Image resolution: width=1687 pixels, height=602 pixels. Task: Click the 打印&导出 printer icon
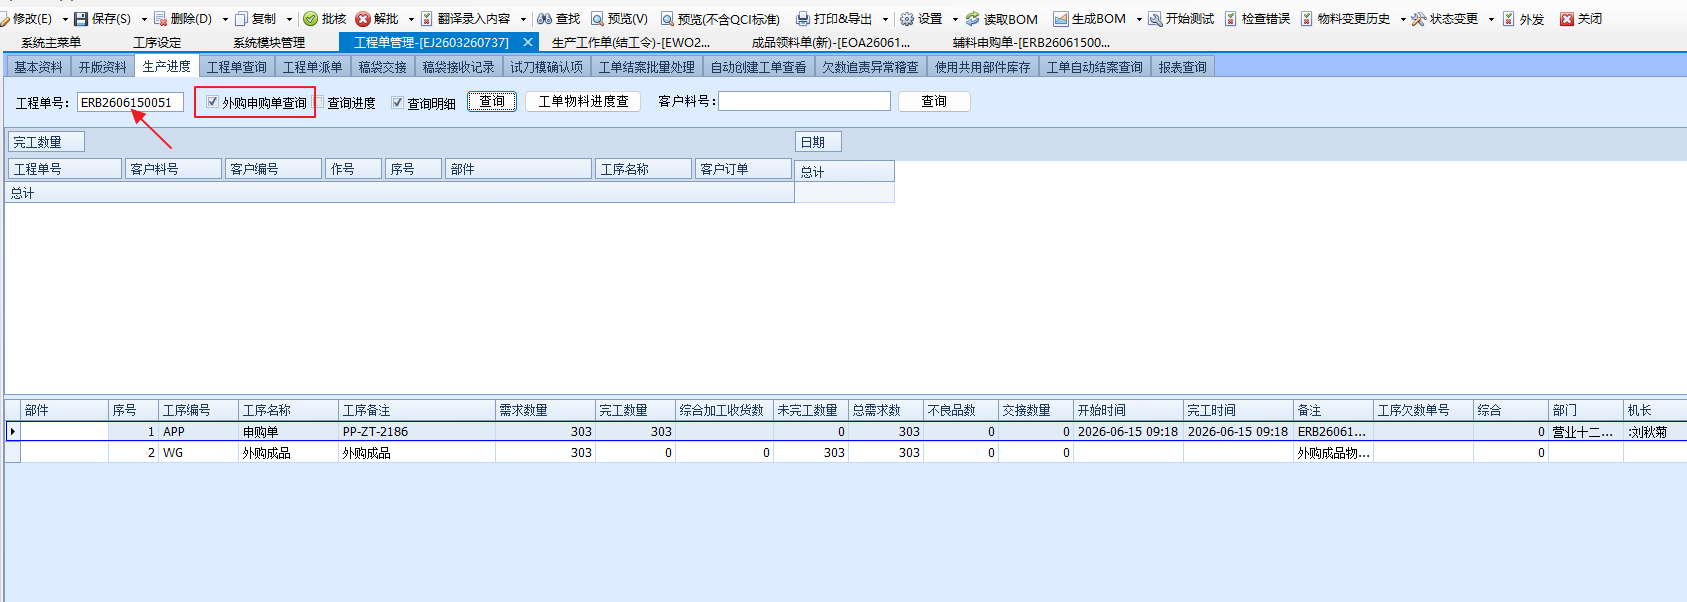pos(803,19)
